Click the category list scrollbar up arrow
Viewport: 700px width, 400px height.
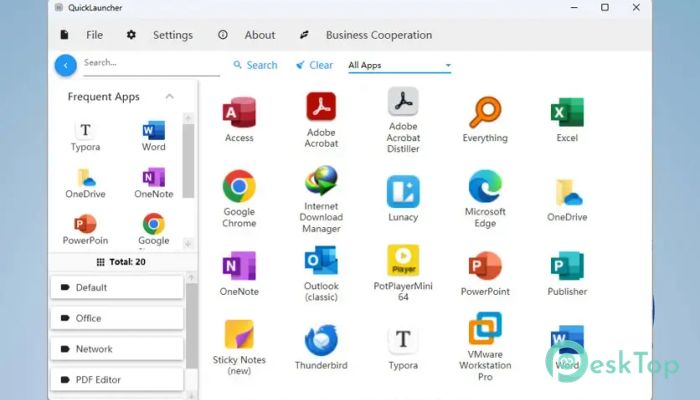point(191,277)
